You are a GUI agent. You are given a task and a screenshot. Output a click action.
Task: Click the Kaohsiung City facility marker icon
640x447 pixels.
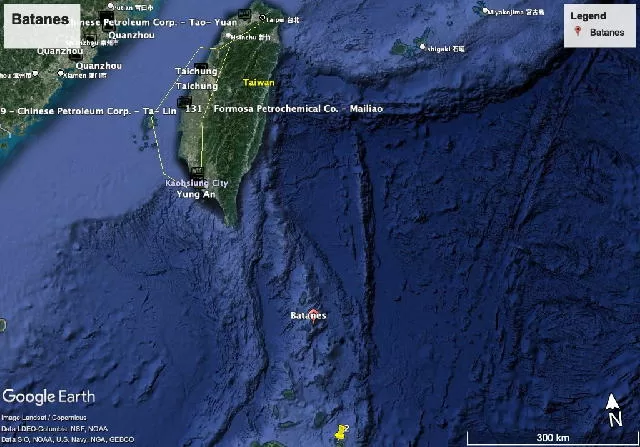pyautogui.click(x=197, y=173)
